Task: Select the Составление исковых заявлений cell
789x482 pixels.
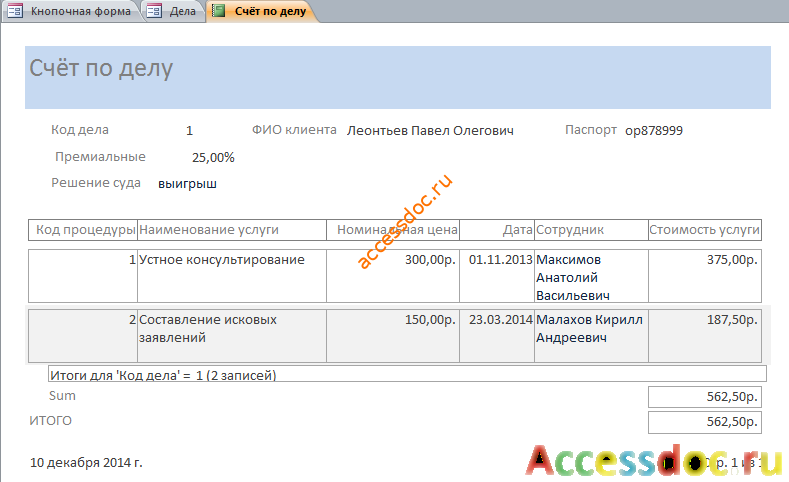Action: coord(232,336)
